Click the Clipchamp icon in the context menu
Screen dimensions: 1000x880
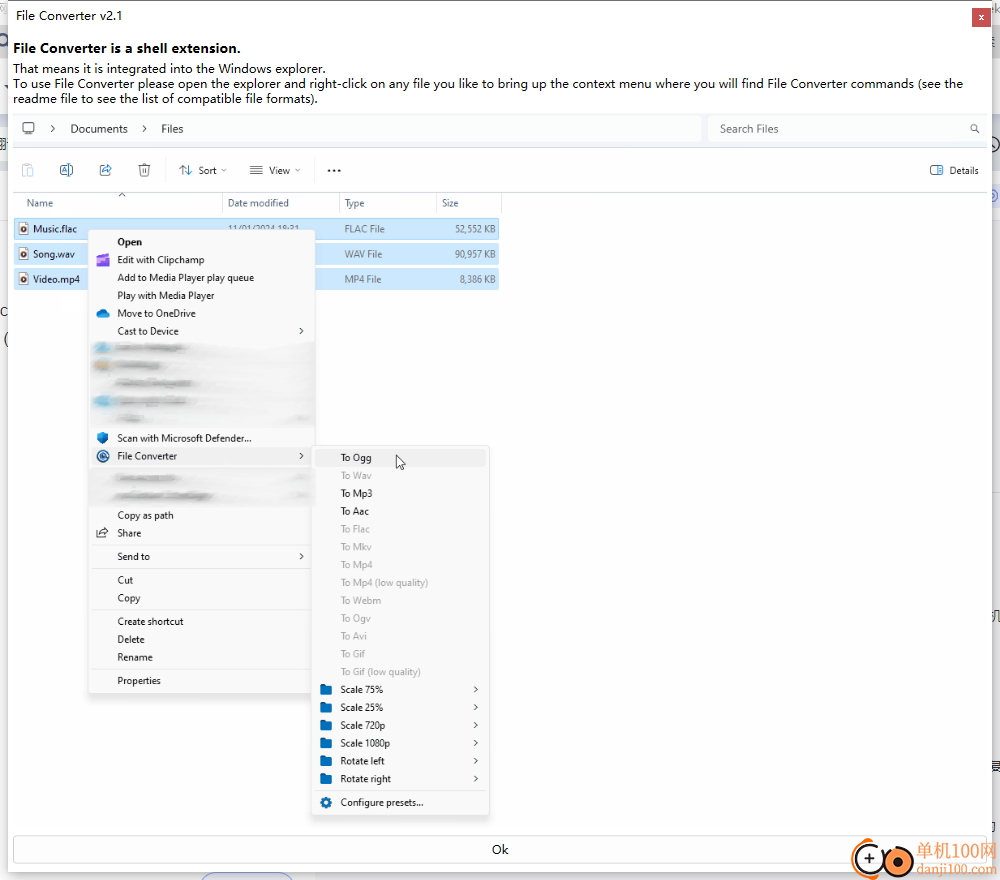103,260
